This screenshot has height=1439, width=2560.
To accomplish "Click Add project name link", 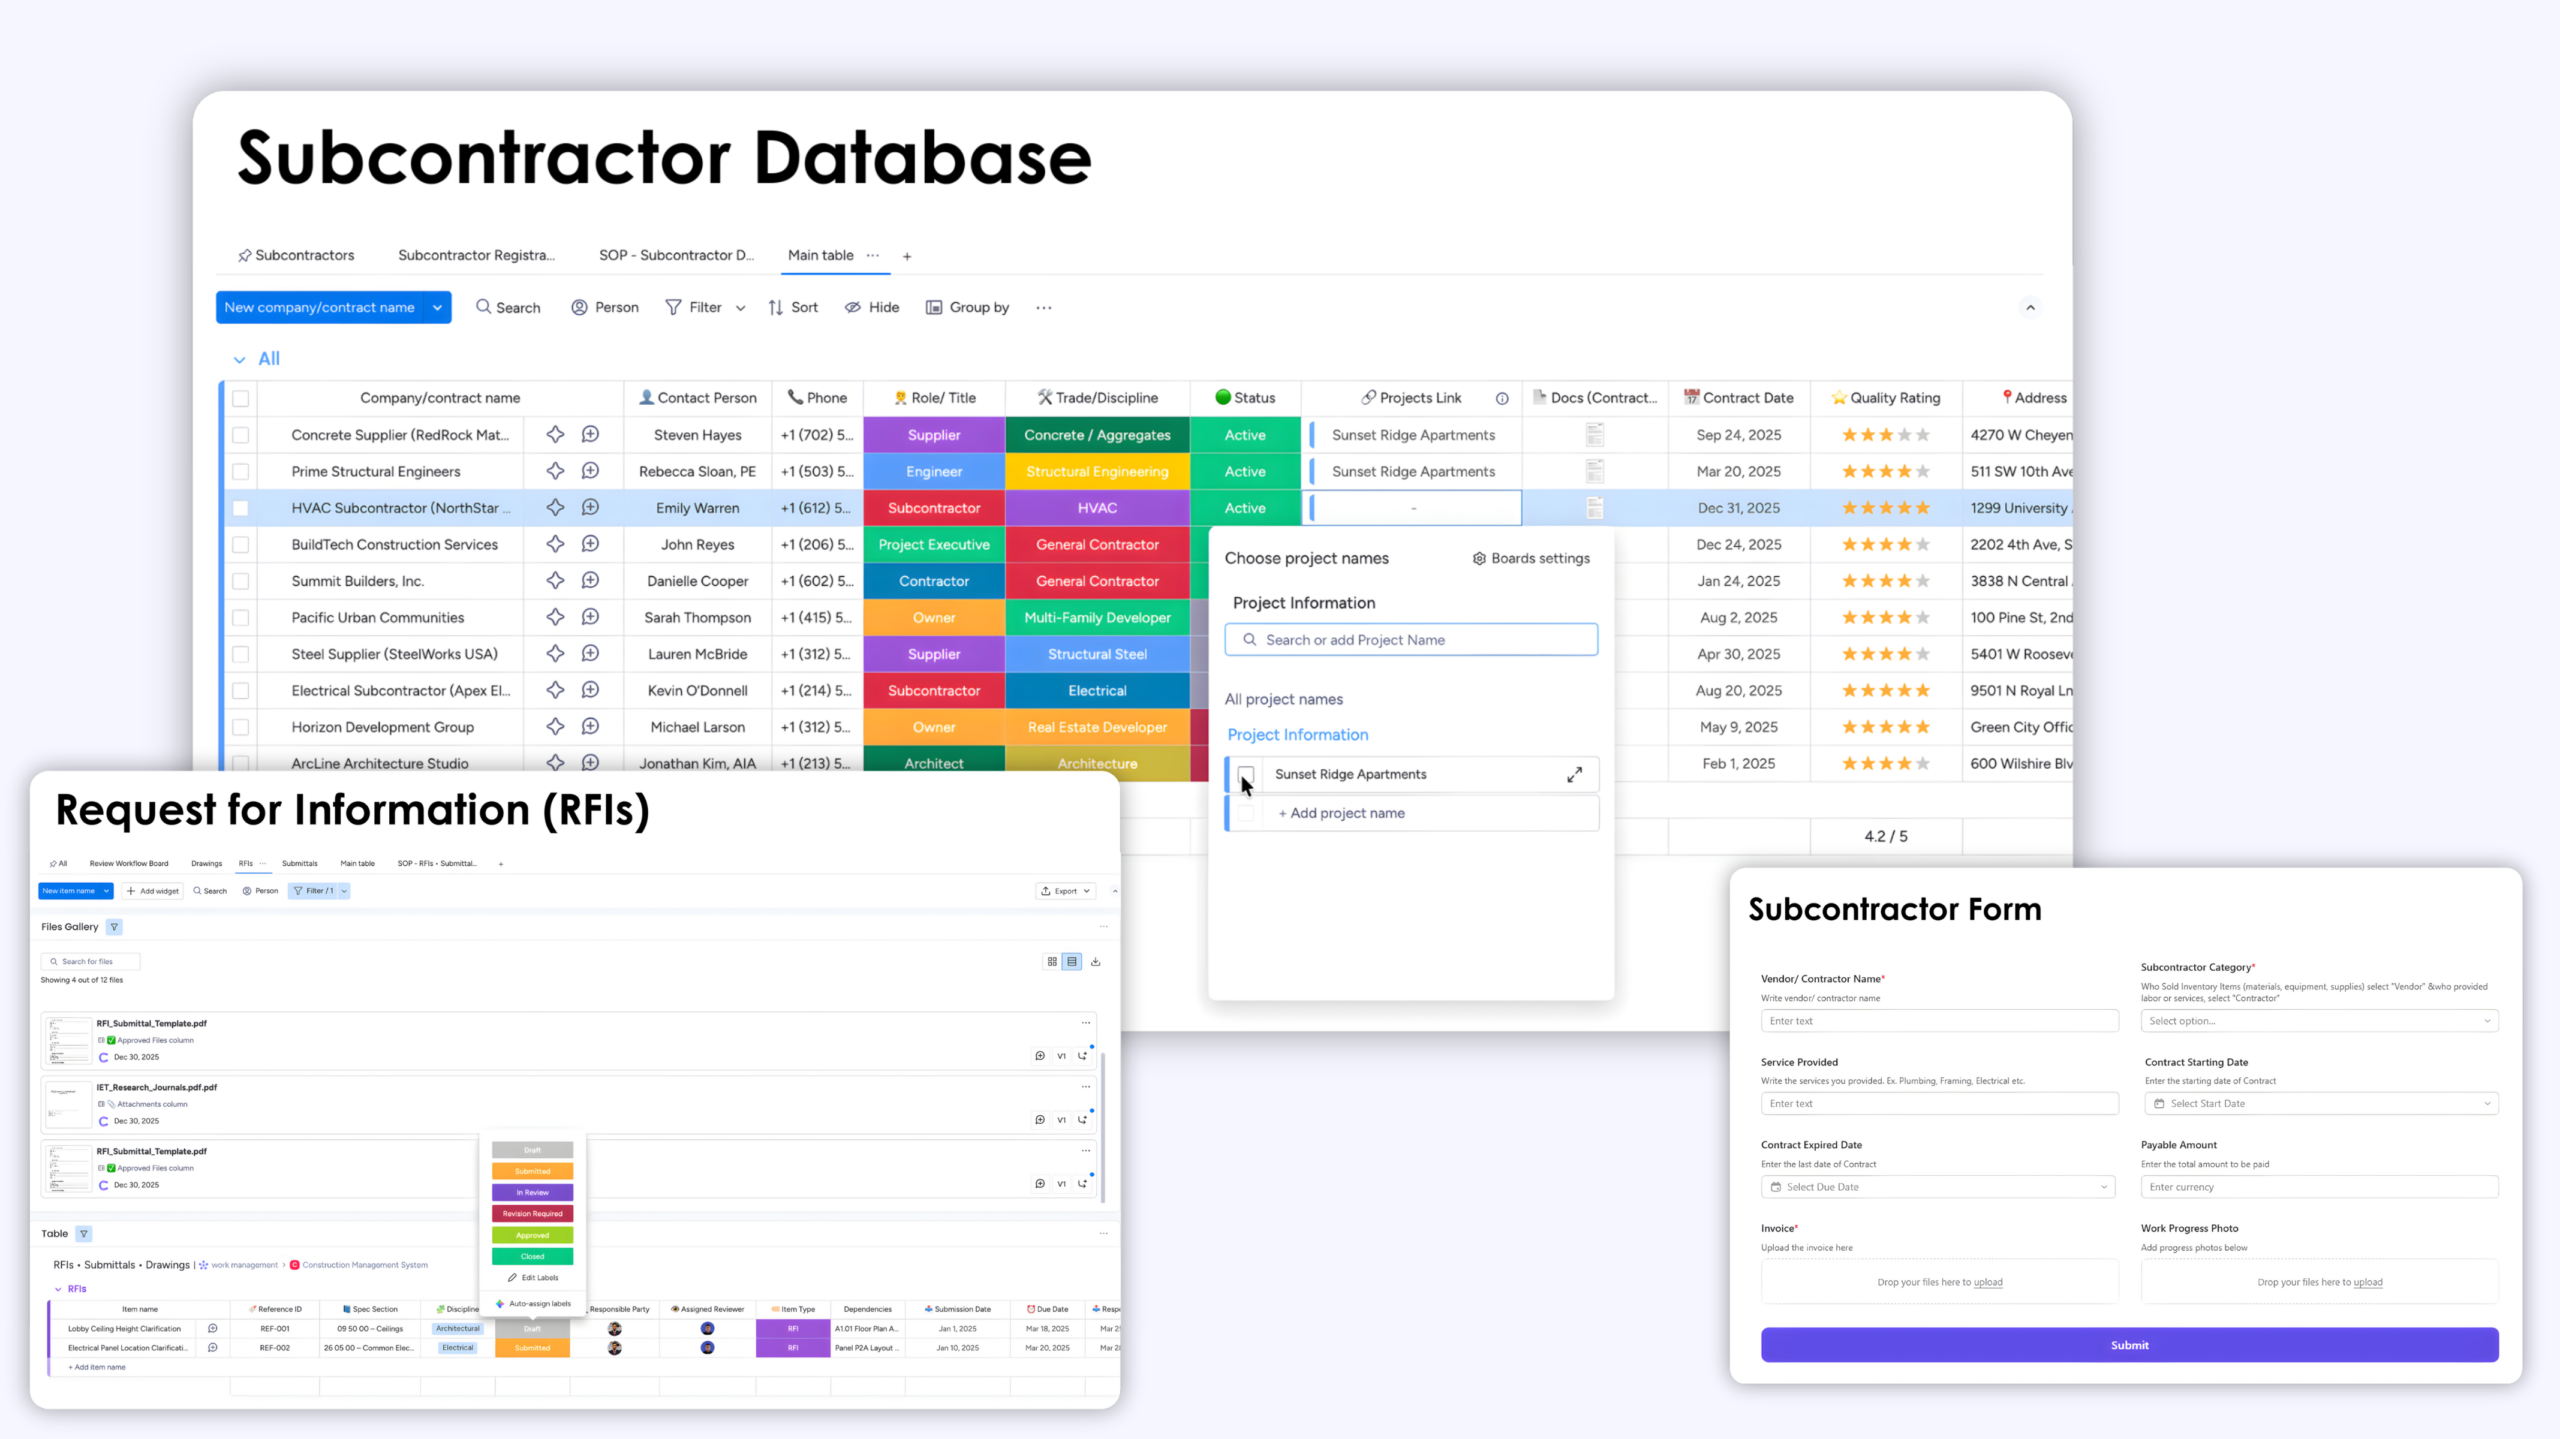I will tap(1346, 813).
